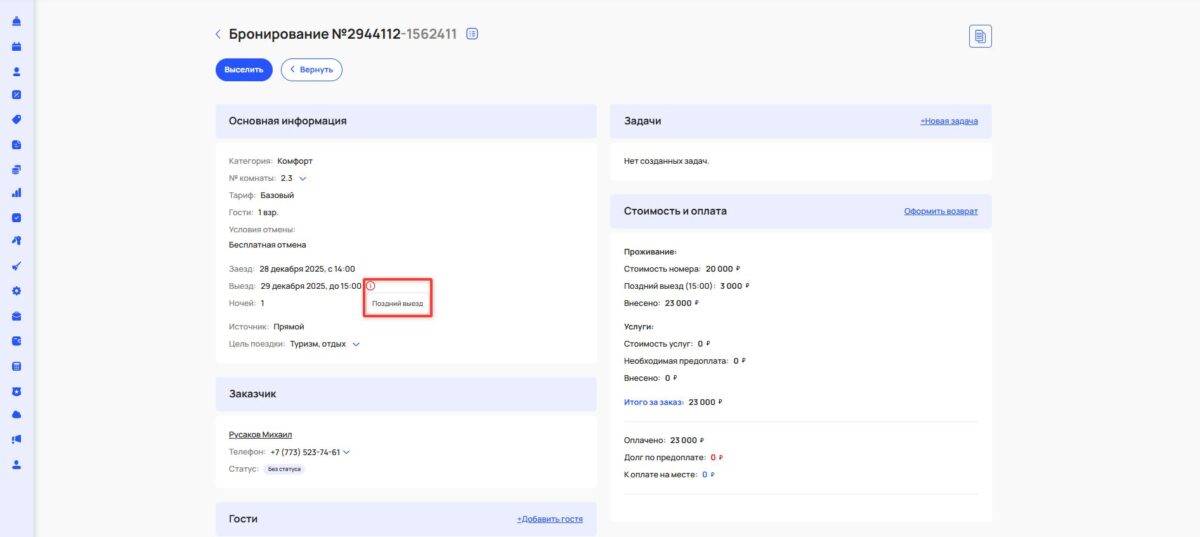Open the checked box tasks icon in sidebar
The width and height of the screenshot is (1200, 537).
point(17,217)
